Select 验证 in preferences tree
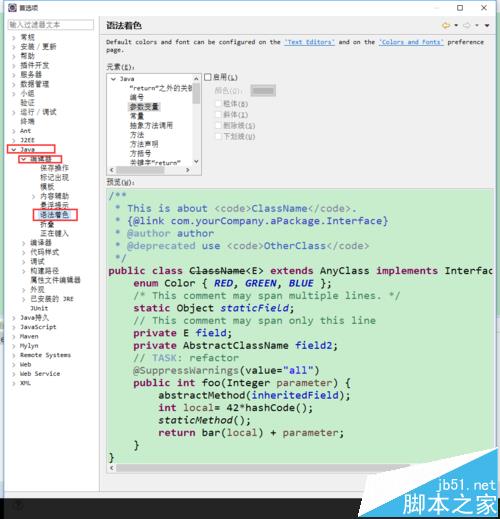 click(27, 103)
